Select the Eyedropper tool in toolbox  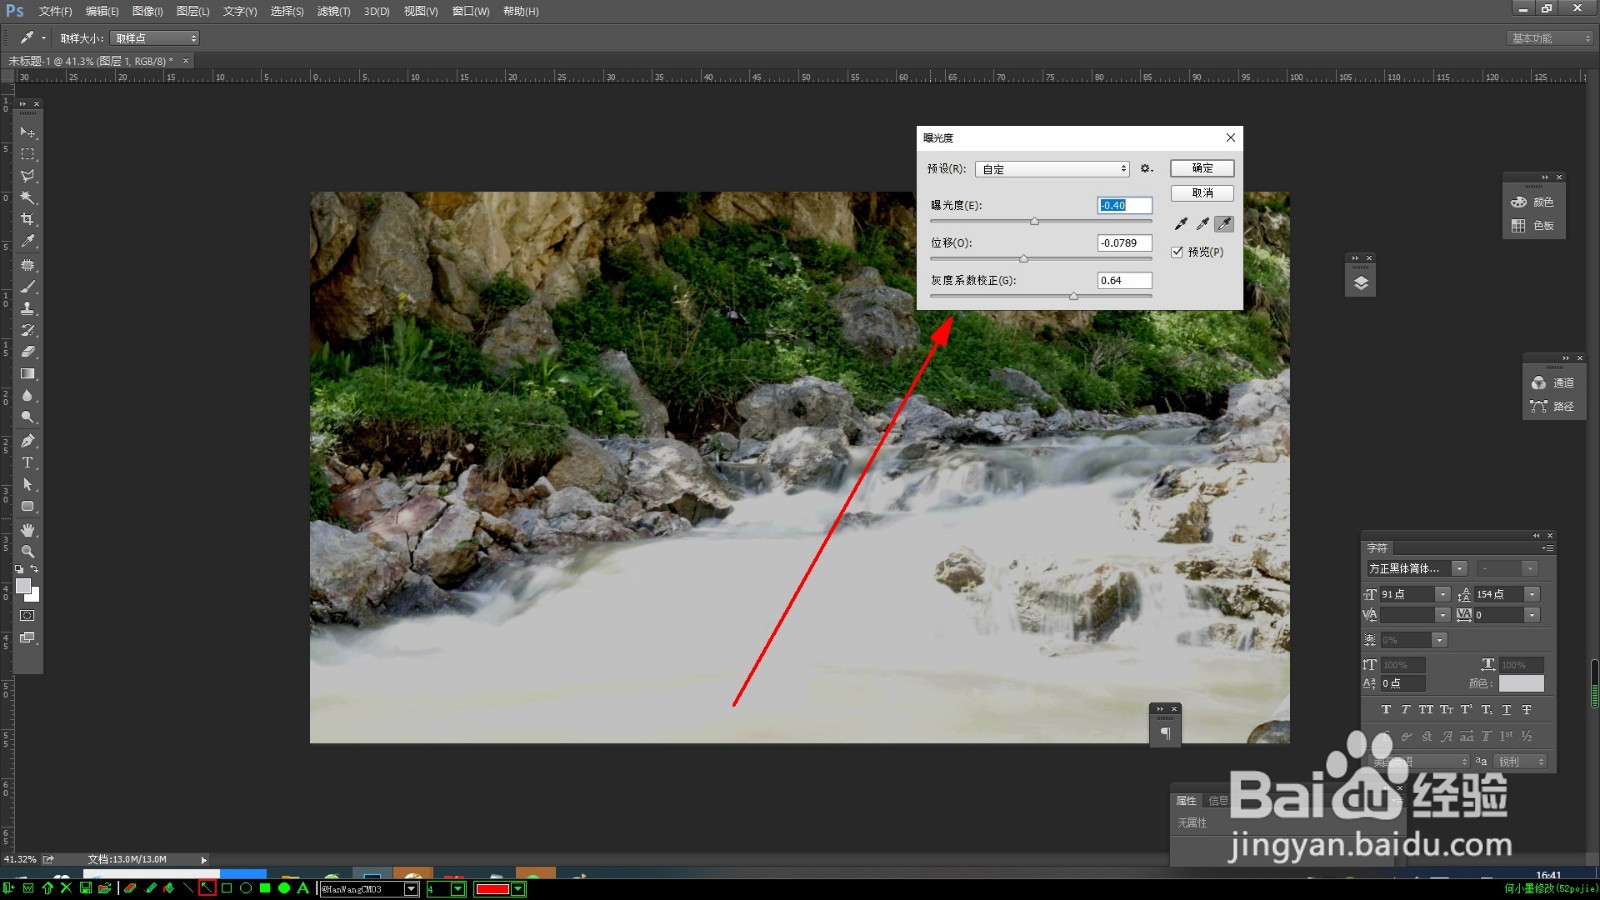tap(28, 242)
